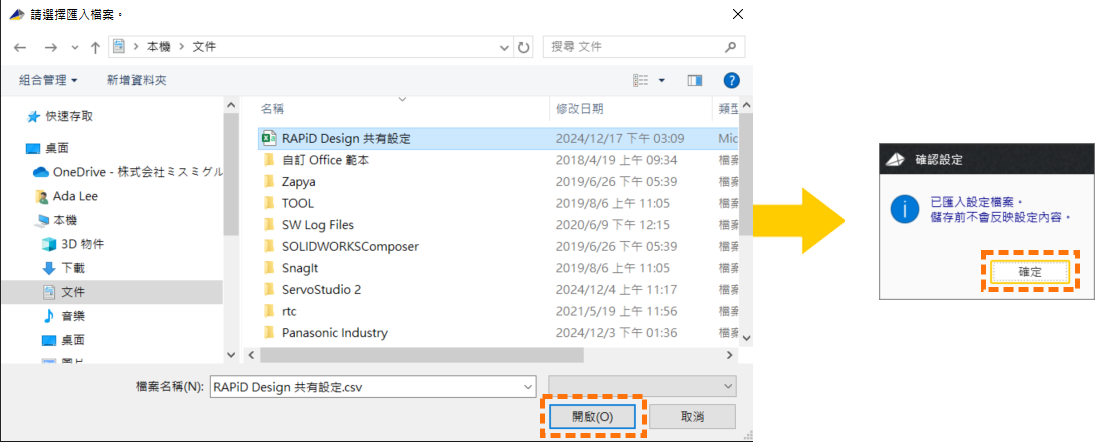Select ServoStudio 2 folder

click(321, 290)
